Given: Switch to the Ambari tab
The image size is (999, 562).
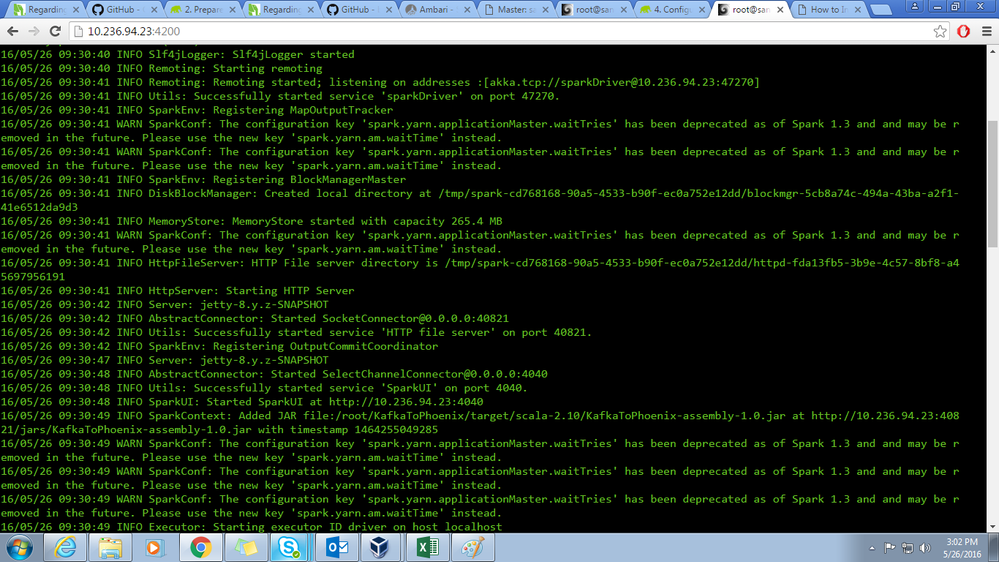Looking at the screenshot, I should point(436,10).
